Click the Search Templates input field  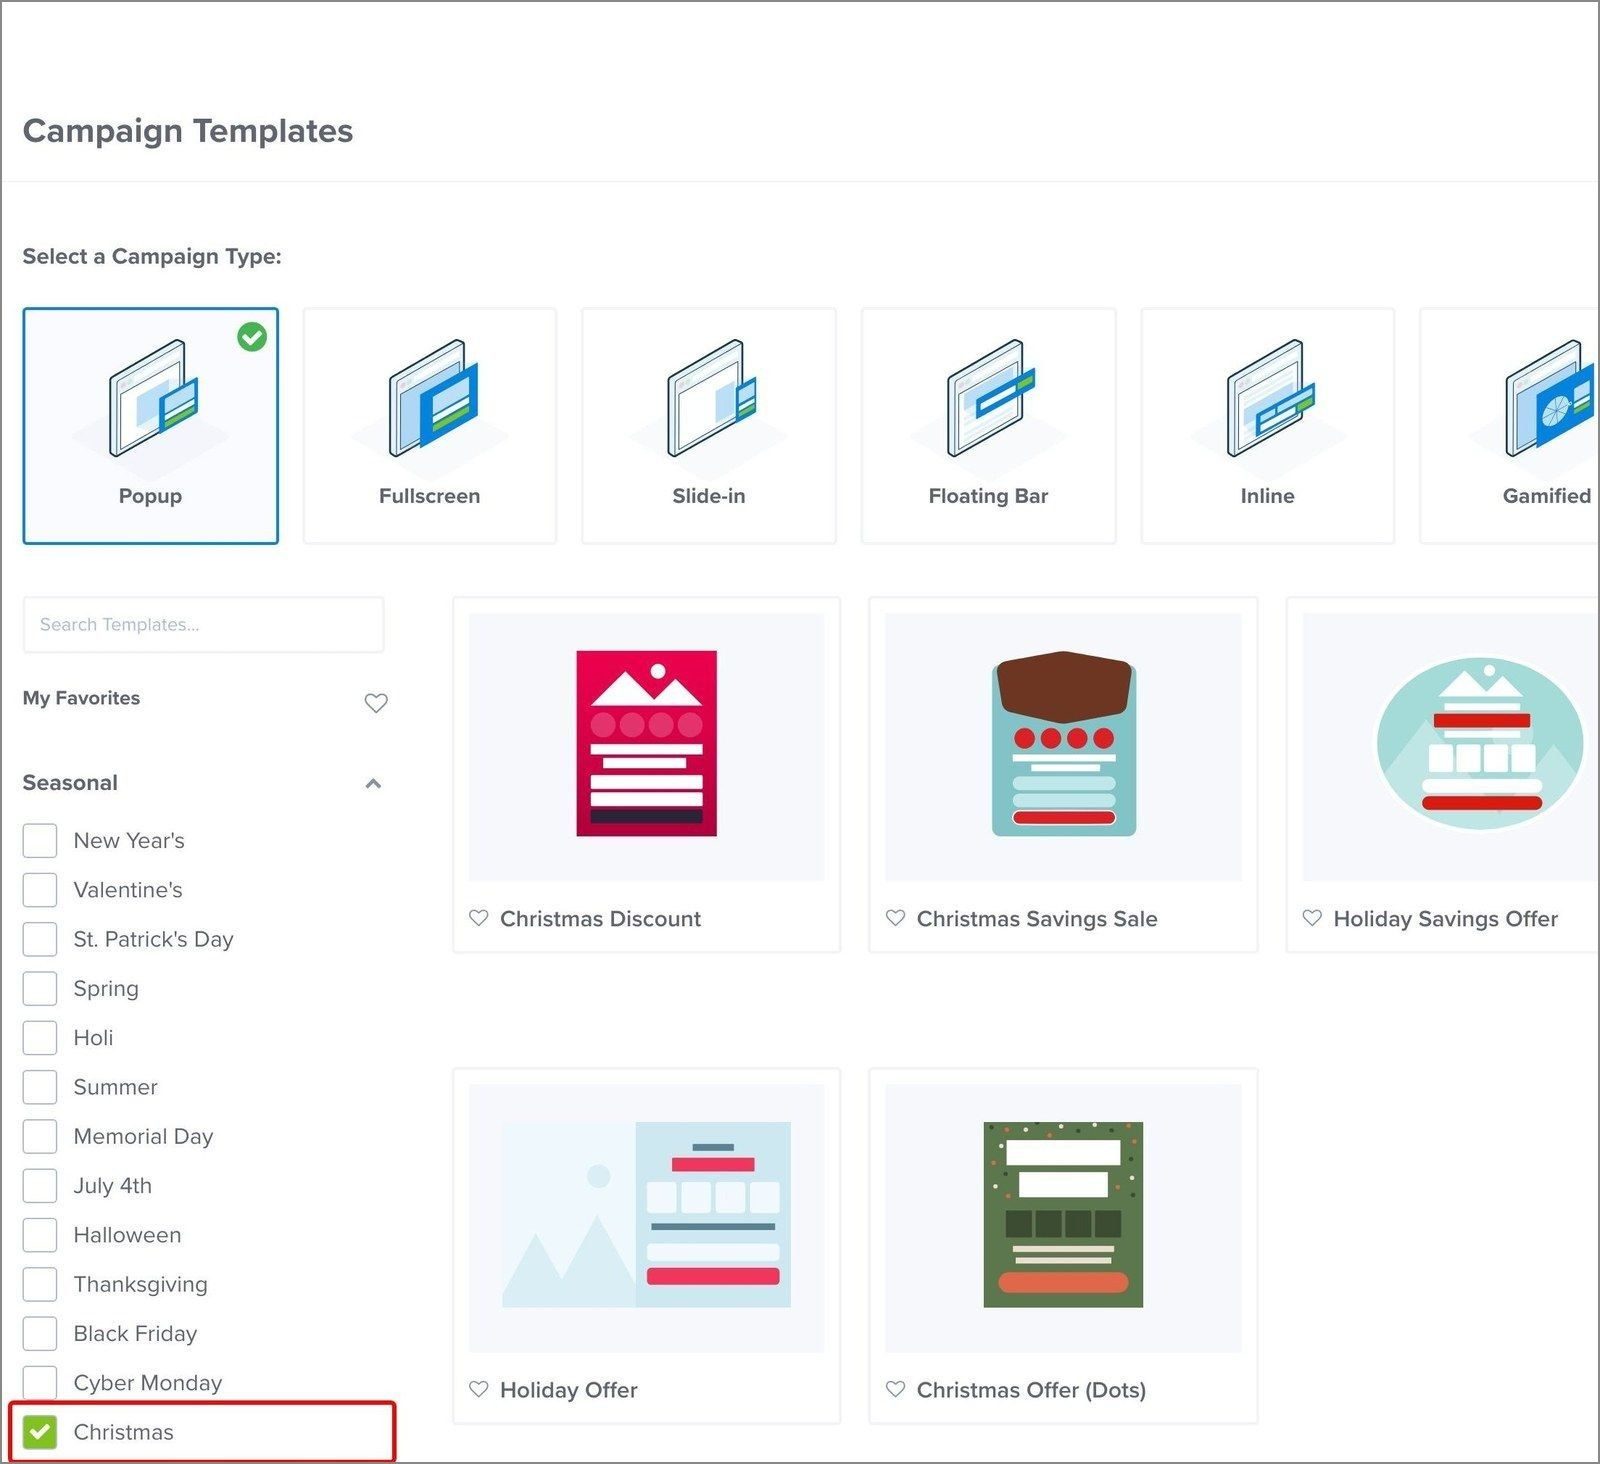204,625
